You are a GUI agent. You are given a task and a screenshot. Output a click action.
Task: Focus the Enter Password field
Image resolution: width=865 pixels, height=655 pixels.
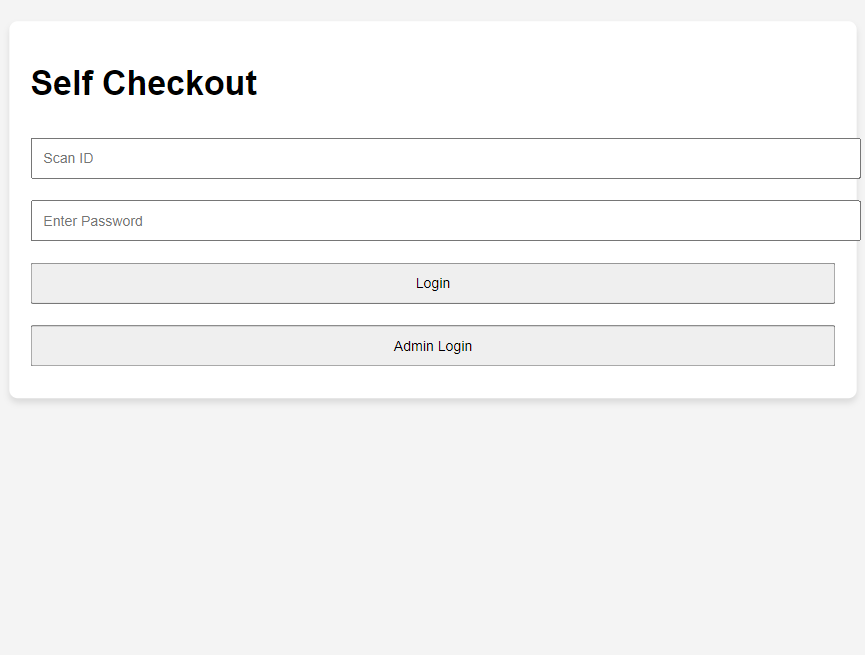click(446, 221)
